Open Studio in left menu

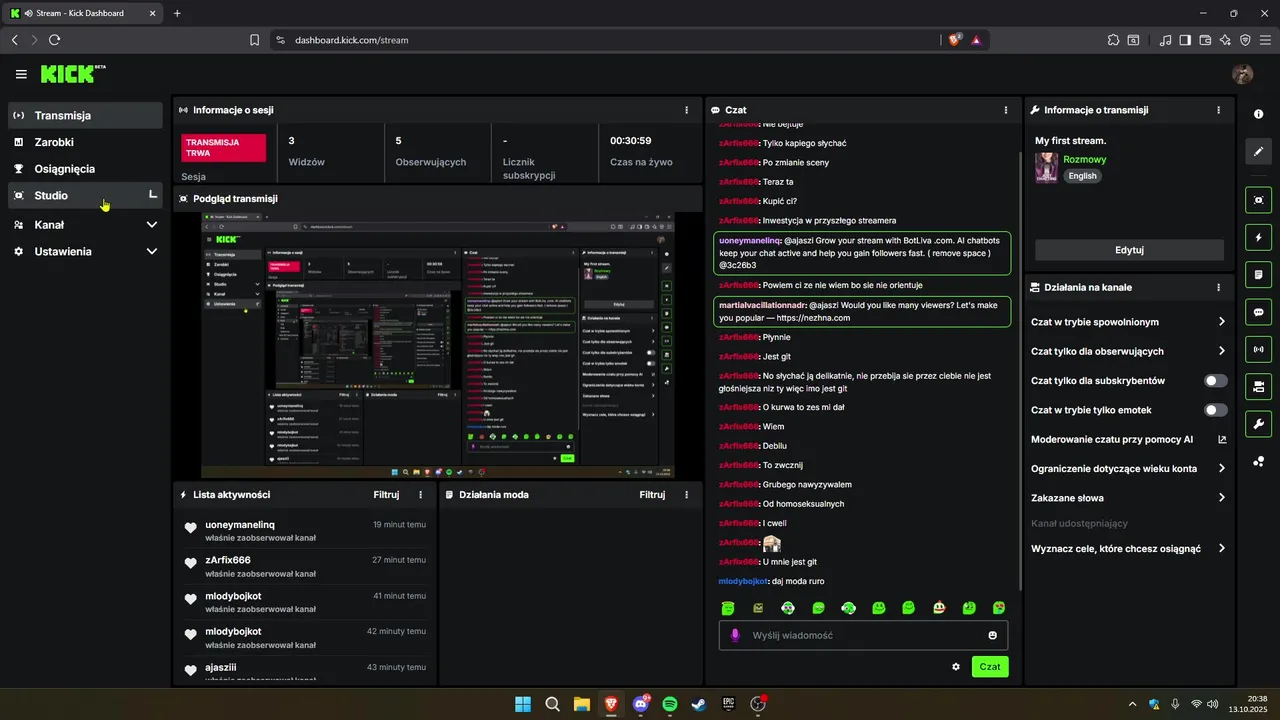85,196
